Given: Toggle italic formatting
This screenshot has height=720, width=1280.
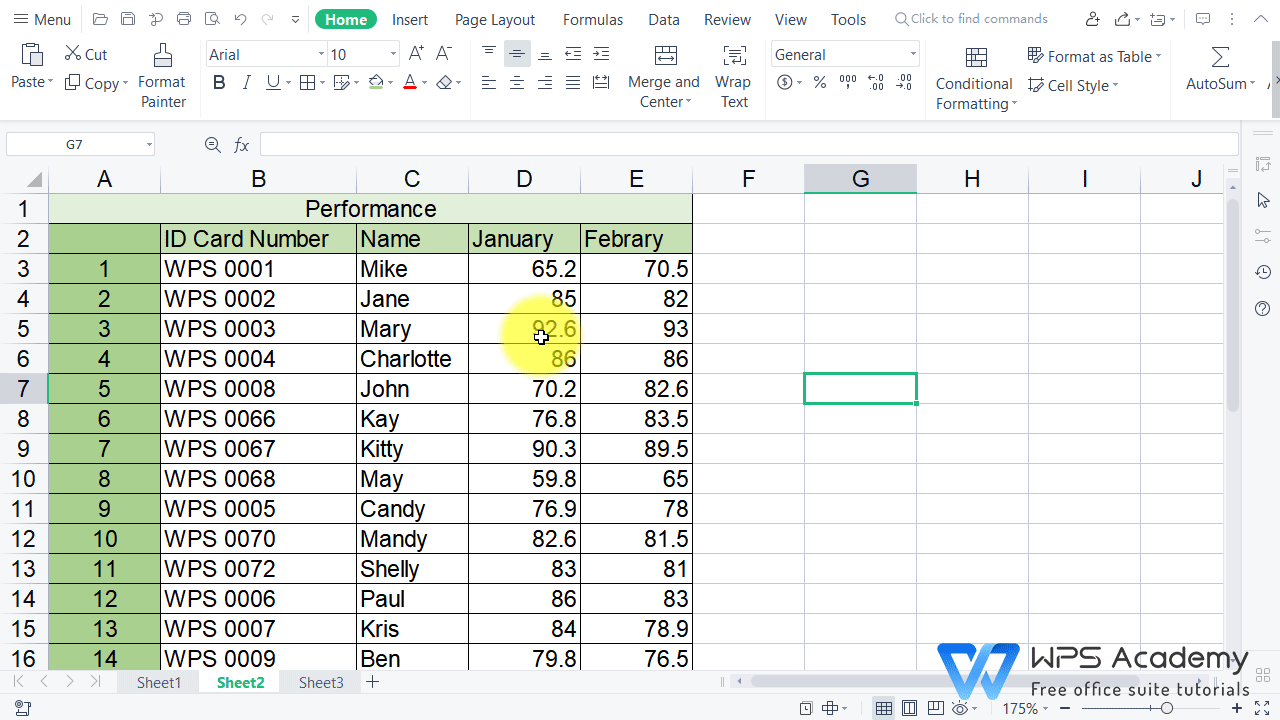Looking at the screenshot, I should pos(246,82).
